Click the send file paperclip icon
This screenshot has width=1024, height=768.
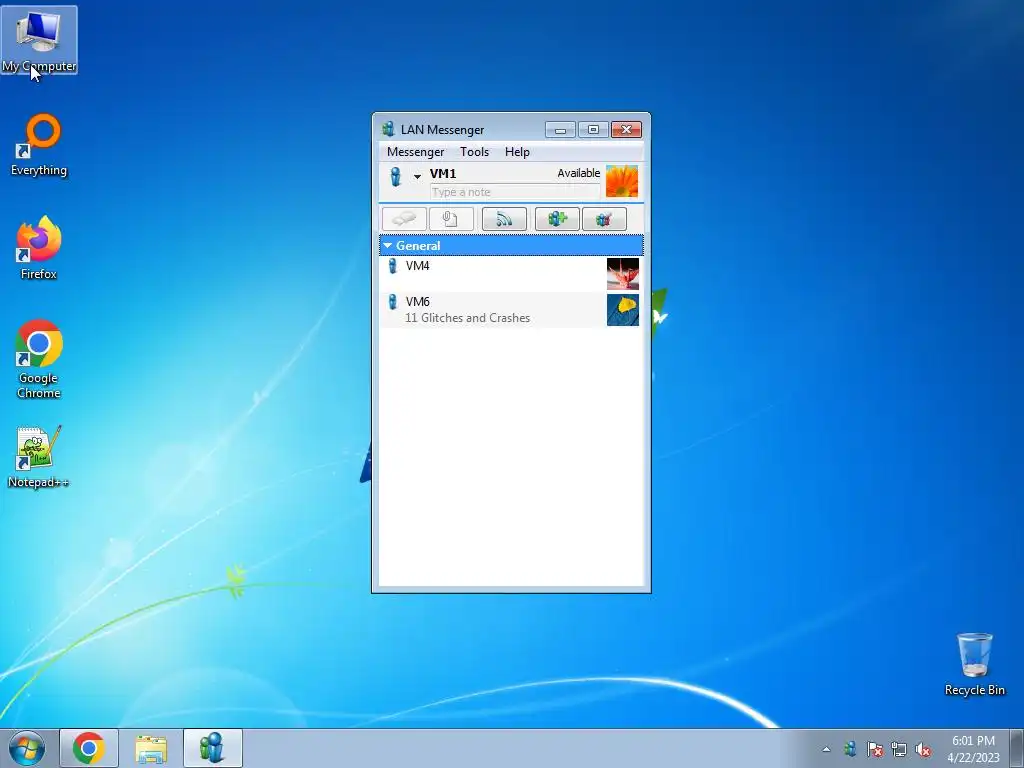[x=451, y=219]
